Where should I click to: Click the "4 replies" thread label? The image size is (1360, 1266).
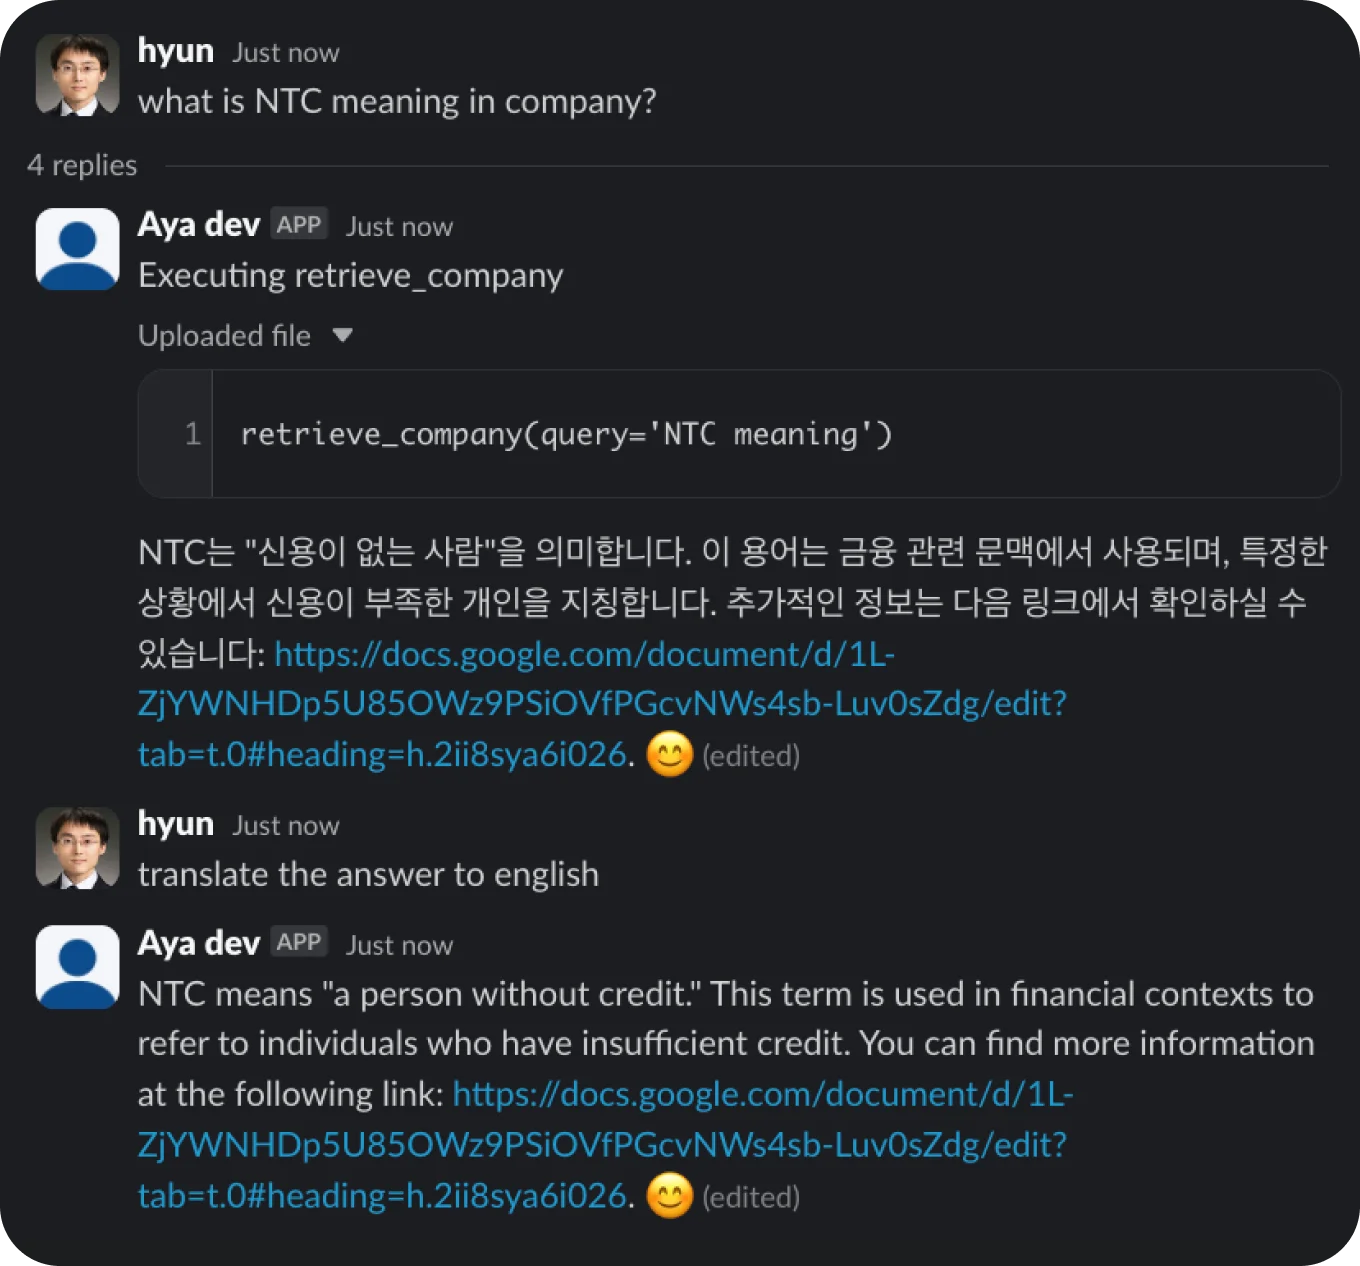pyautogui.click(x=82, y=166)
